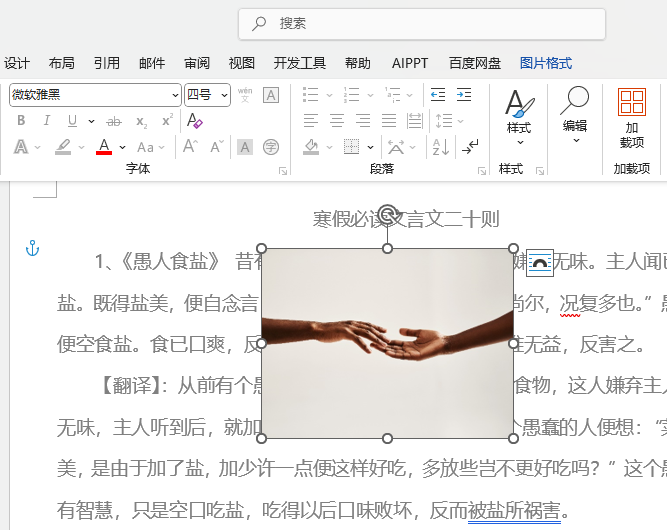
Task: Switch to the References (引用) tab
Action: point(107,63)
